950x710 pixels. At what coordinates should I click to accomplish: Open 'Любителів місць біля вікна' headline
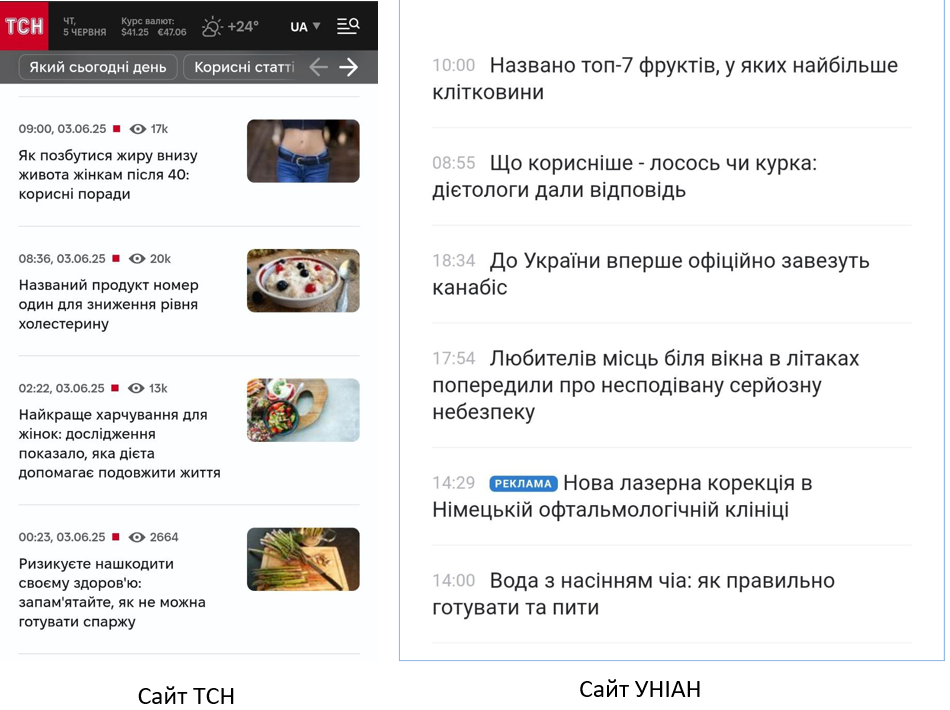tap(645, 385)
